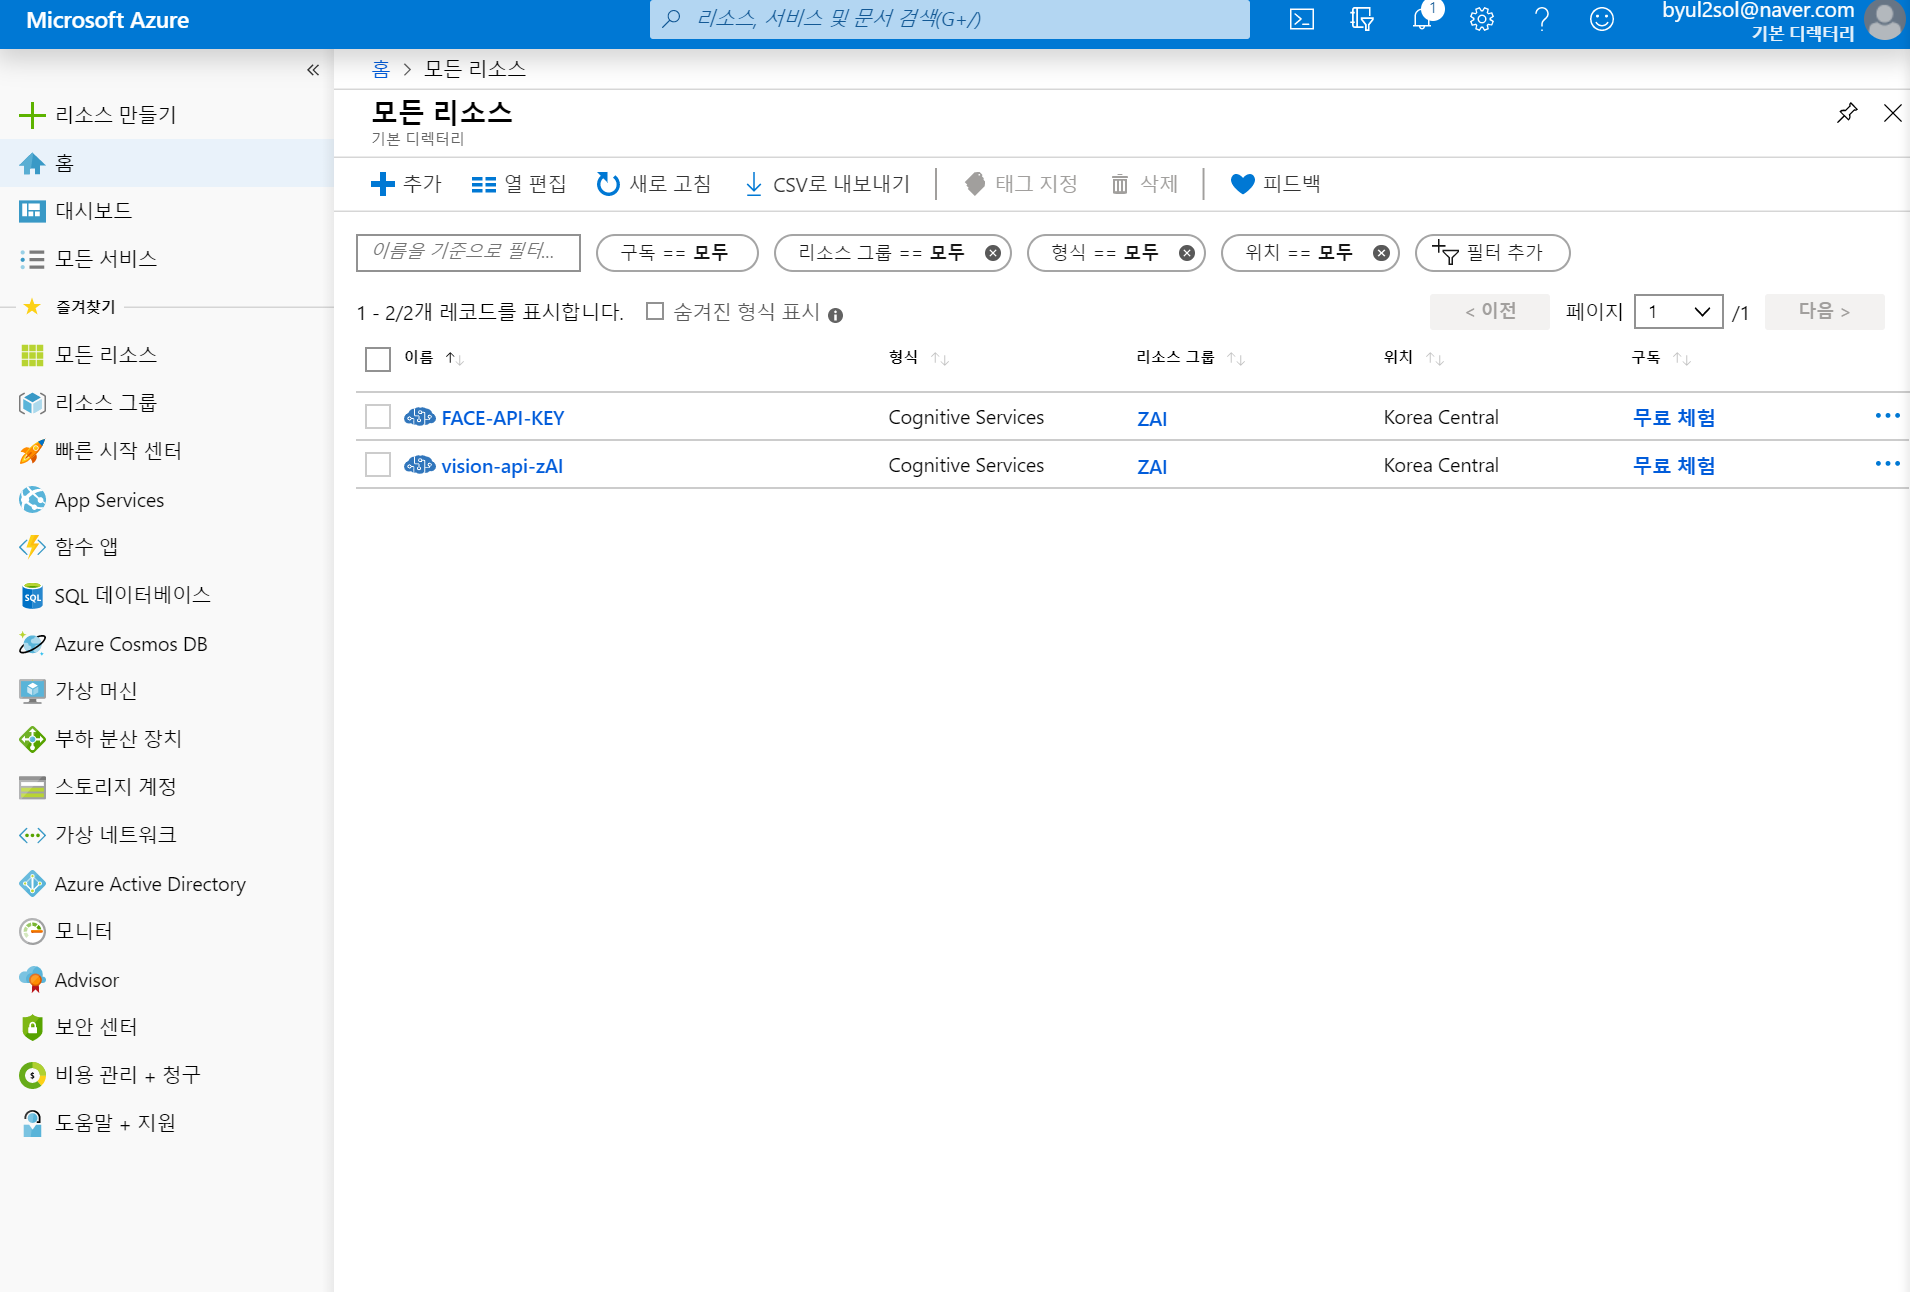
Task: Open portal settings gear
Action: click(x=1482, y=19)
